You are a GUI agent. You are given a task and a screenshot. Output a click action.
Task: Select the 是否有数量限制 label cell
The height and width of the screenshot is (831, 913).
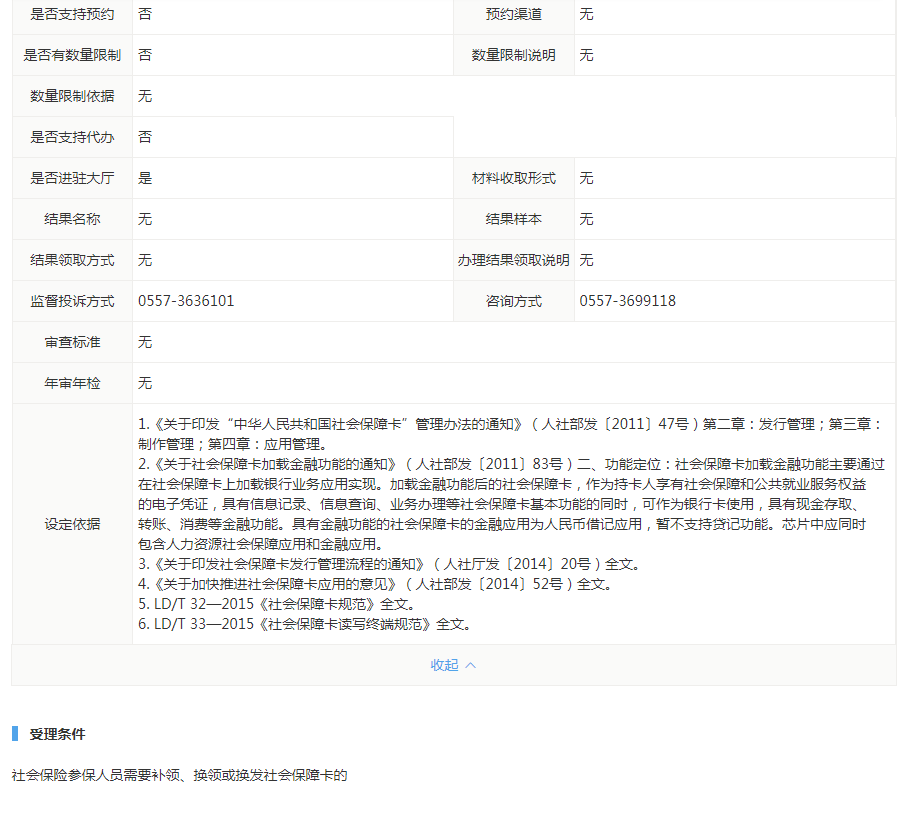[72, 55]
